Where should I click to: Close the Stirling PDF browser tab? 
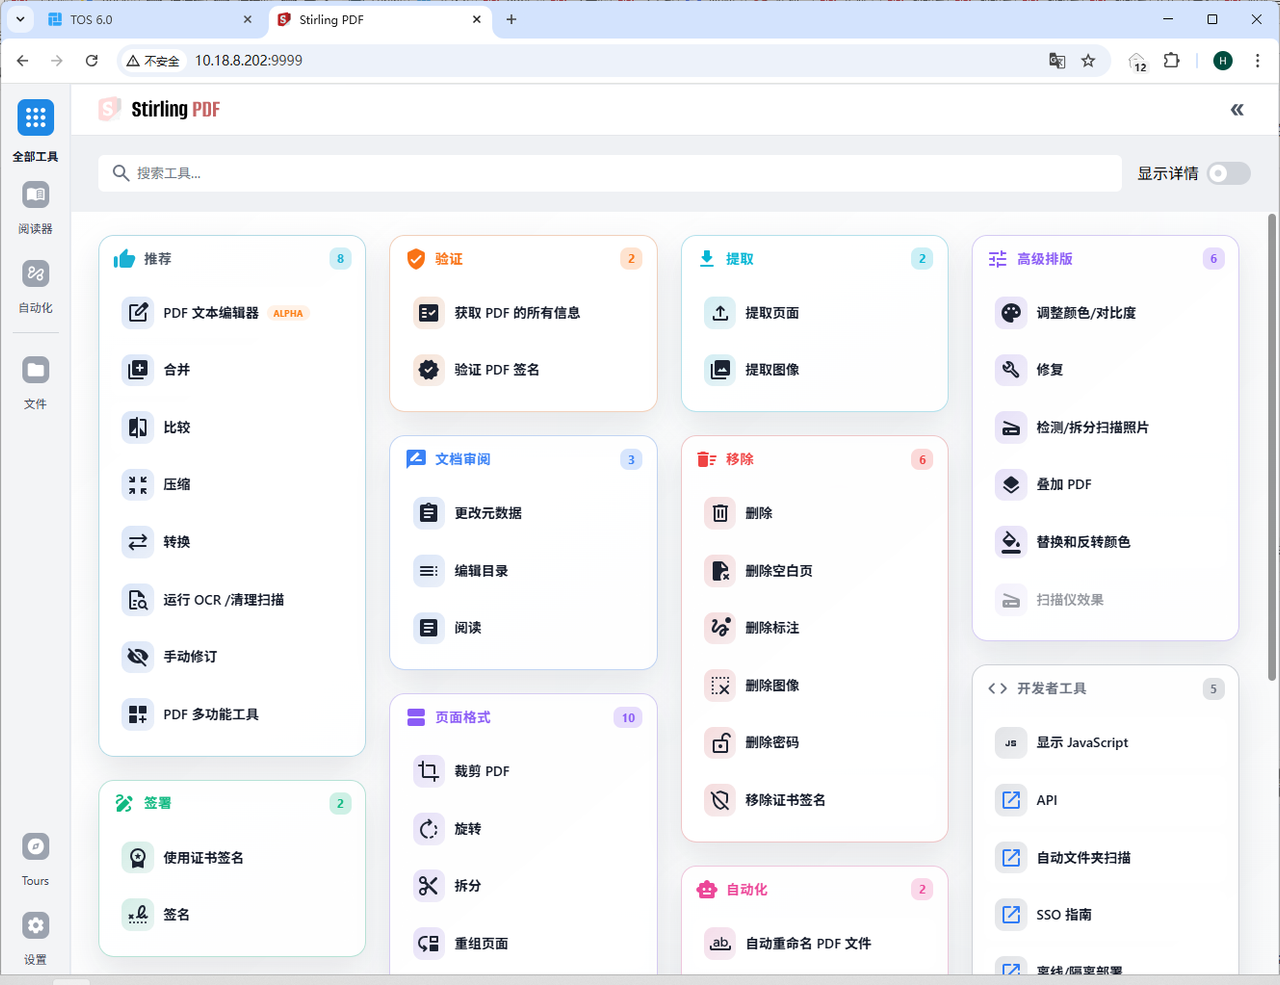[x=477, y=19]
